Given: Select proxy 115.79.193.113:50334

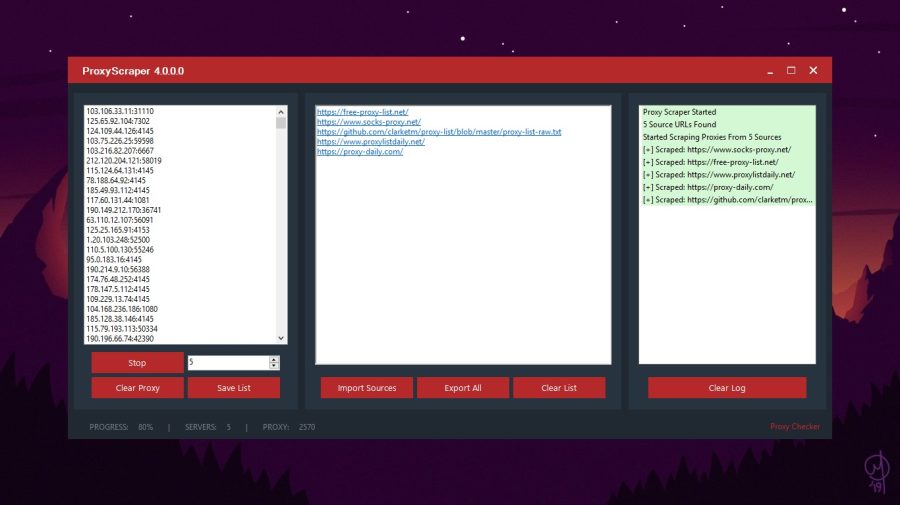Looking at the screenshot, I should pos(122,329).
